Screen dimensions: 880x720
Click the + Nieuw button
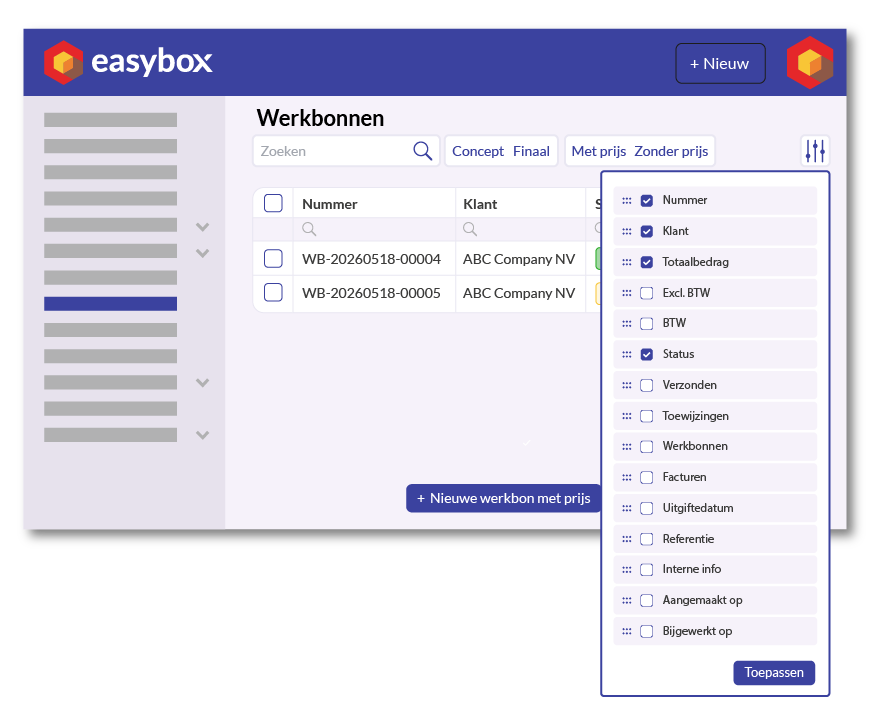click(720, 63)
